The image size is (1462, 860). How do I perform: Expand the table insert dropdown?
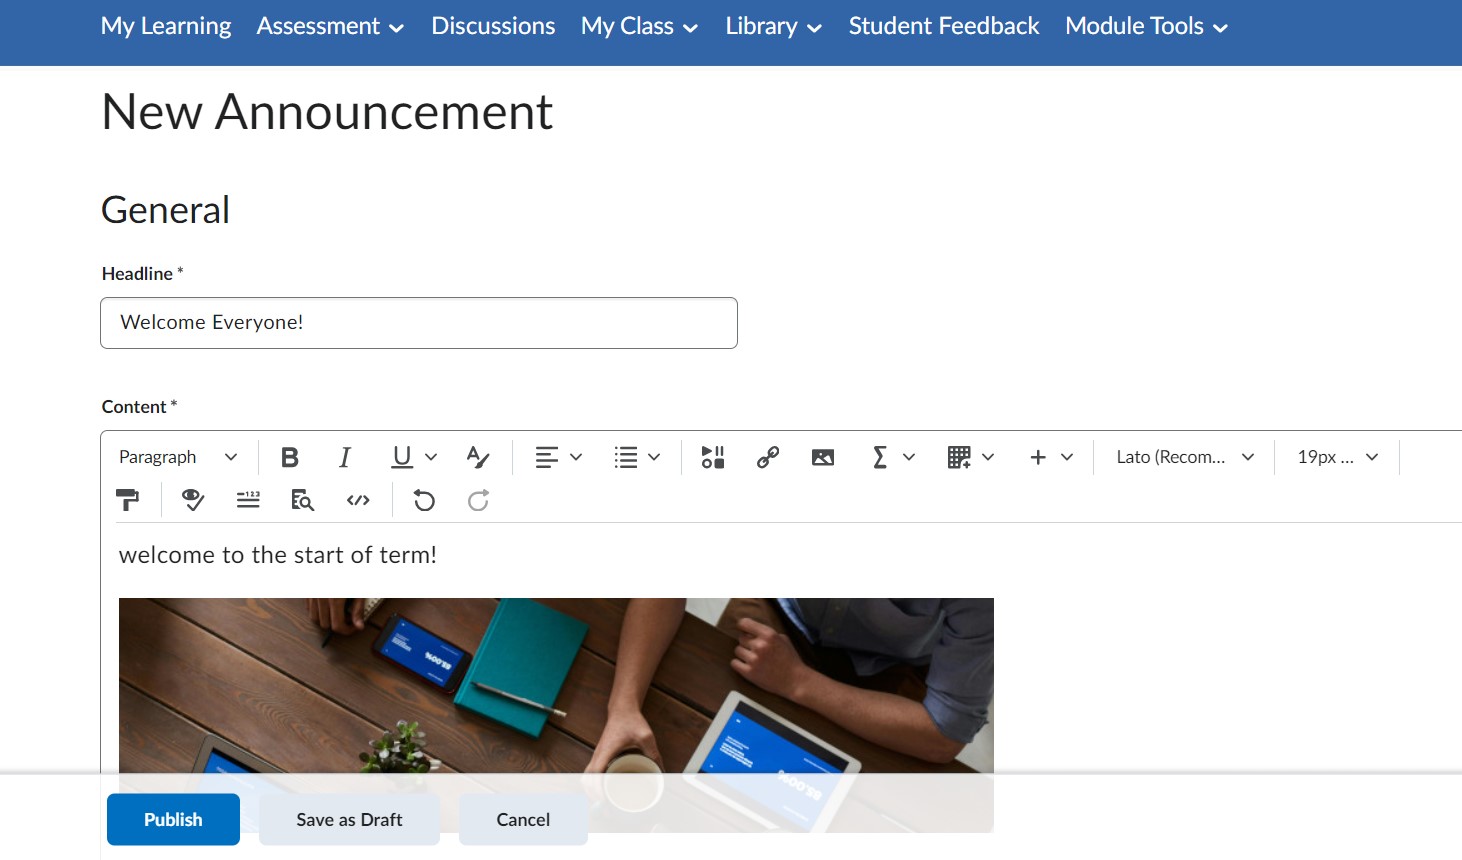(970, 457)
